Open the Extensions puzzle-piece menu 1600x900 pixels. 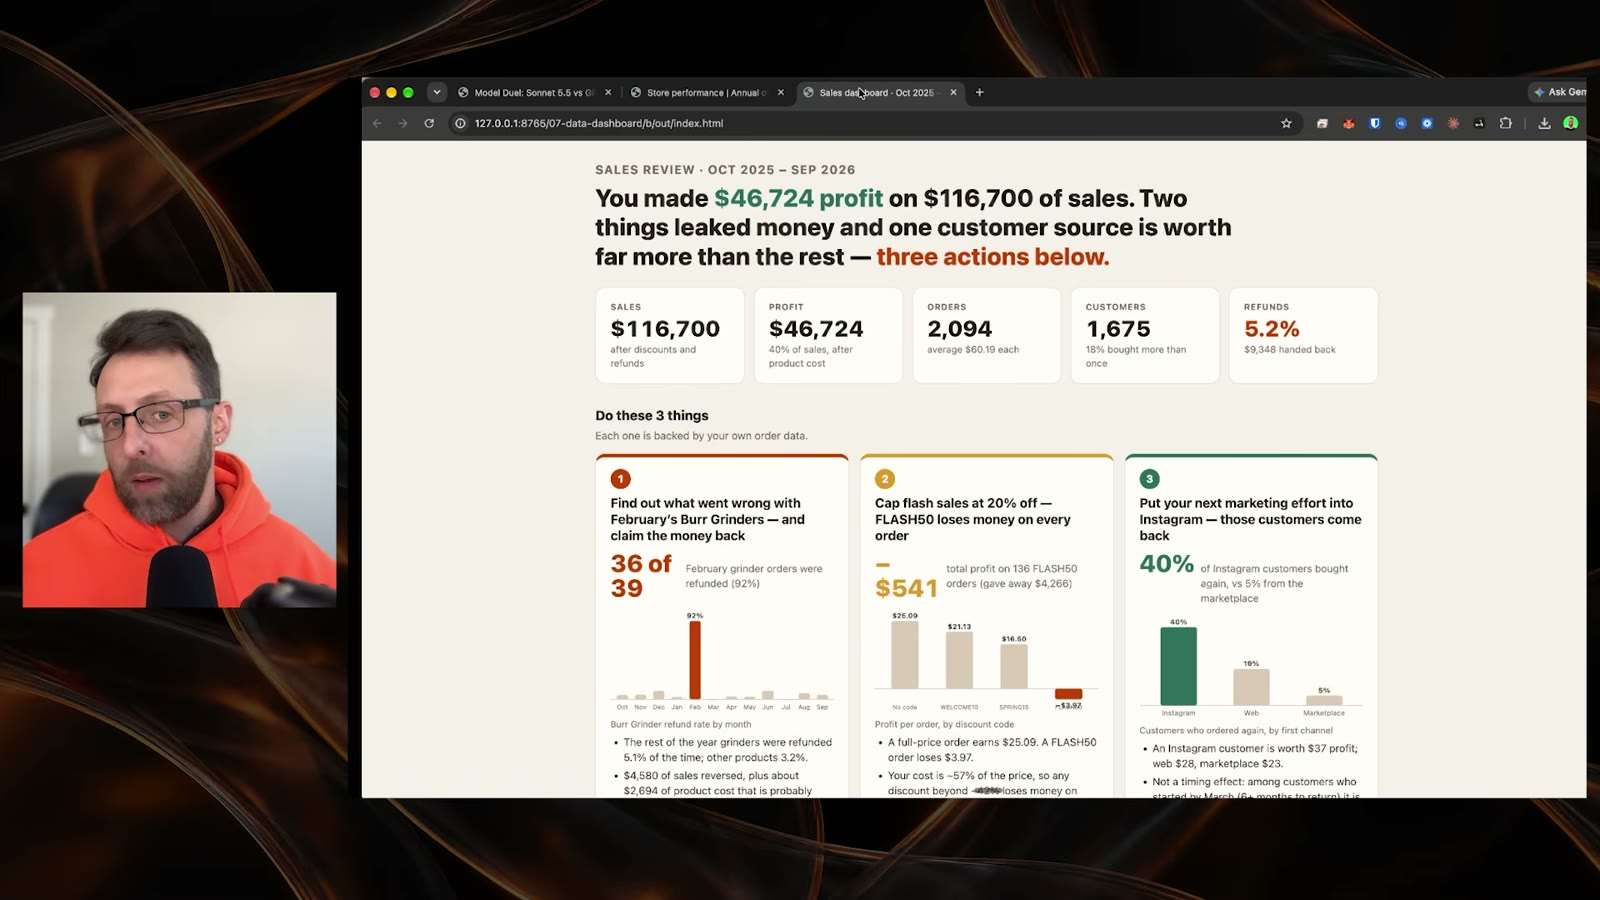pos(1505,123)
